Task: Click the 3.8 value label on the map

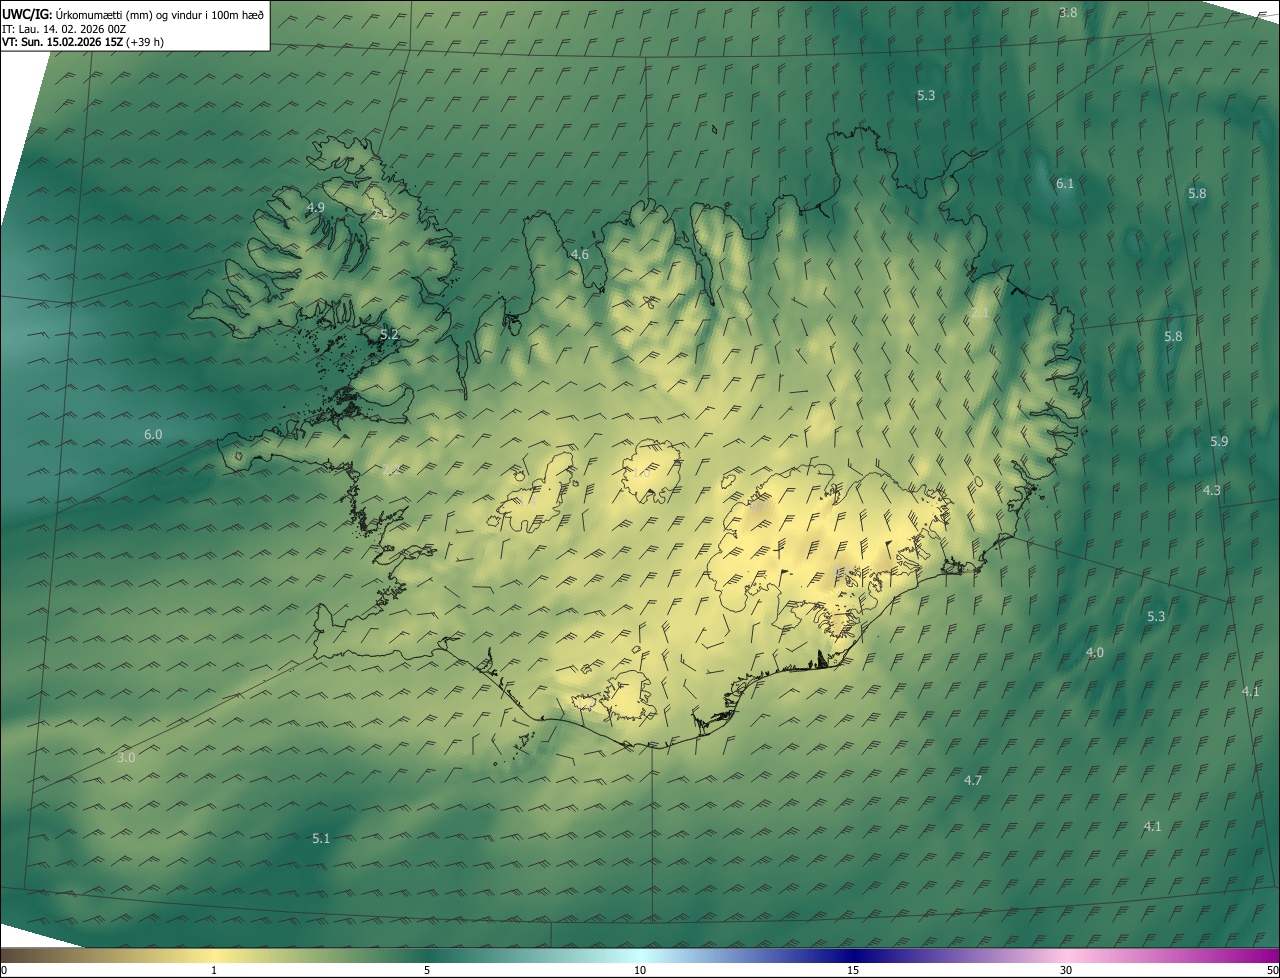Action: point(1068,12)
